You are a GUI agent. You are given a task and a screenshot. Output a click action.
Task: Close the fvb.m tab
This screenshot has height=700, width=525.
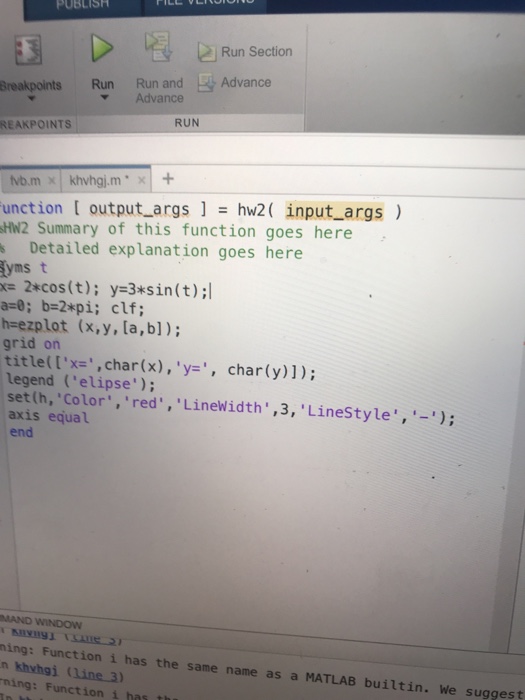click(52, 180)
